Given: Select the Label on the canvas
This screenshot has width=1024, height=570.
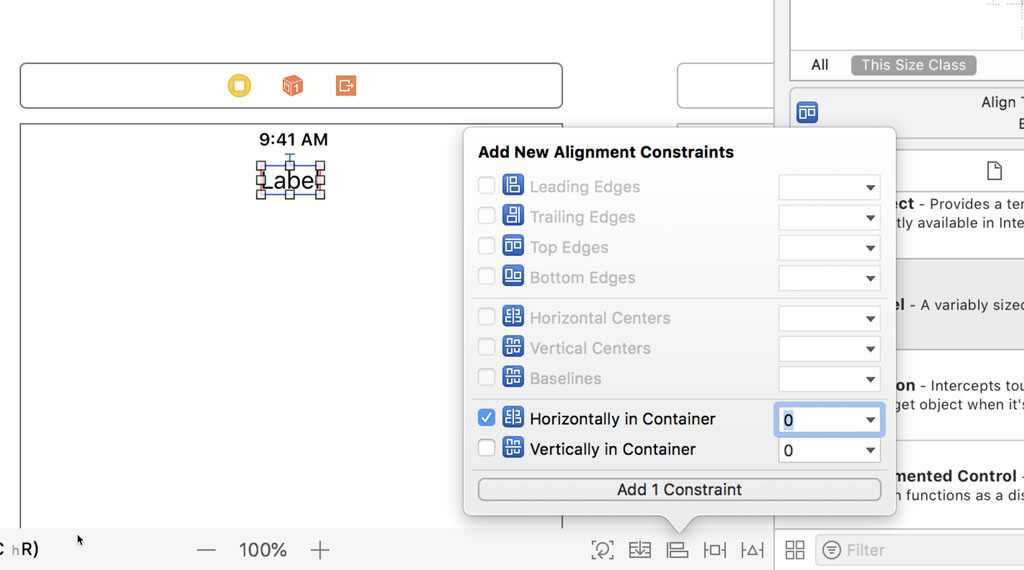Looking at the screenshot, I should pyautogui.click(x=289, y=181).
